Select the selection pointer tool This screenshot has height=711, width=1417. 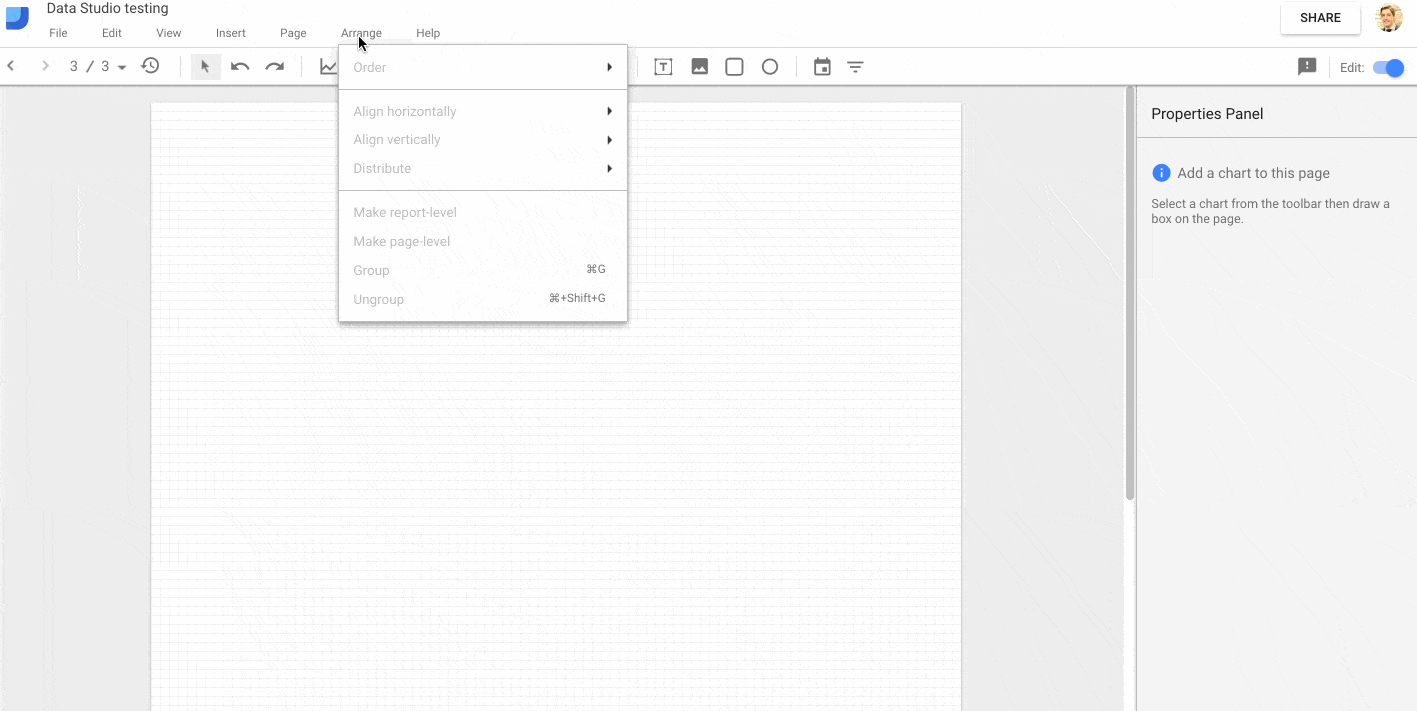tap(205, 67)
